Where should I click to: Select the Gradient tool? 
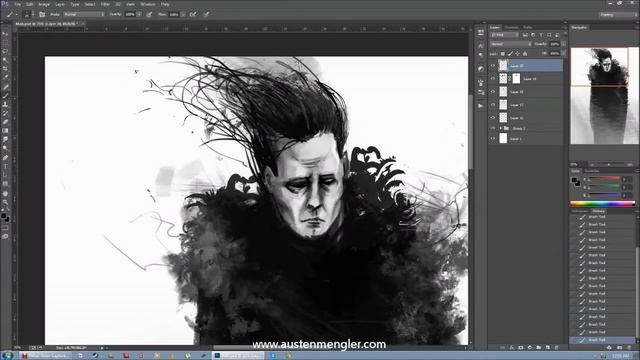5,131
